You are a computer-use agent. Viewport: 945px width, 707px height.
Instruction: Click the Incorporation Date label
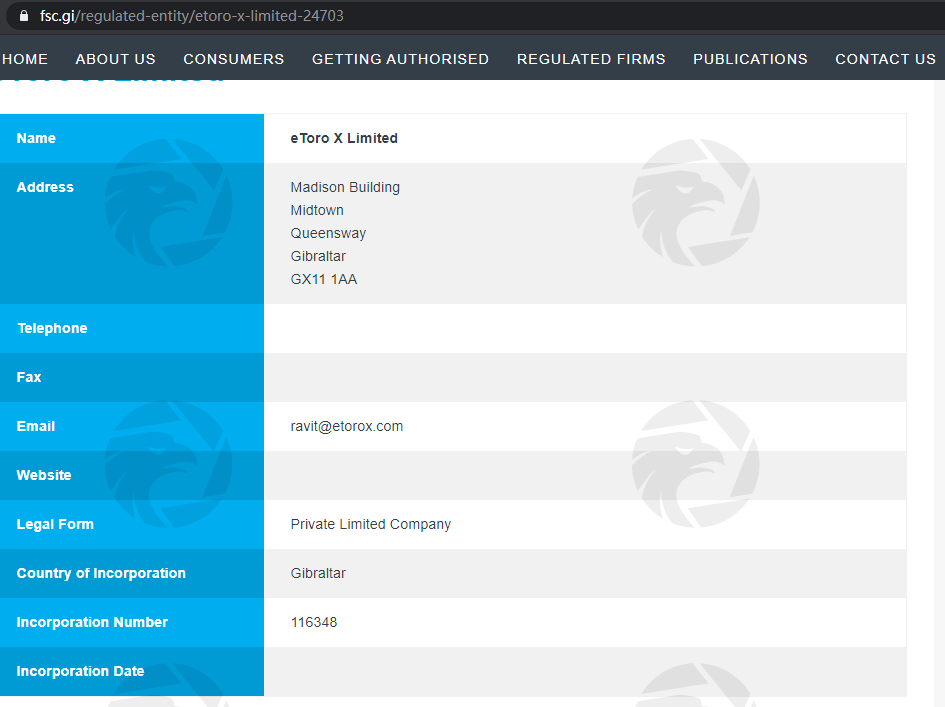point(80,671)
